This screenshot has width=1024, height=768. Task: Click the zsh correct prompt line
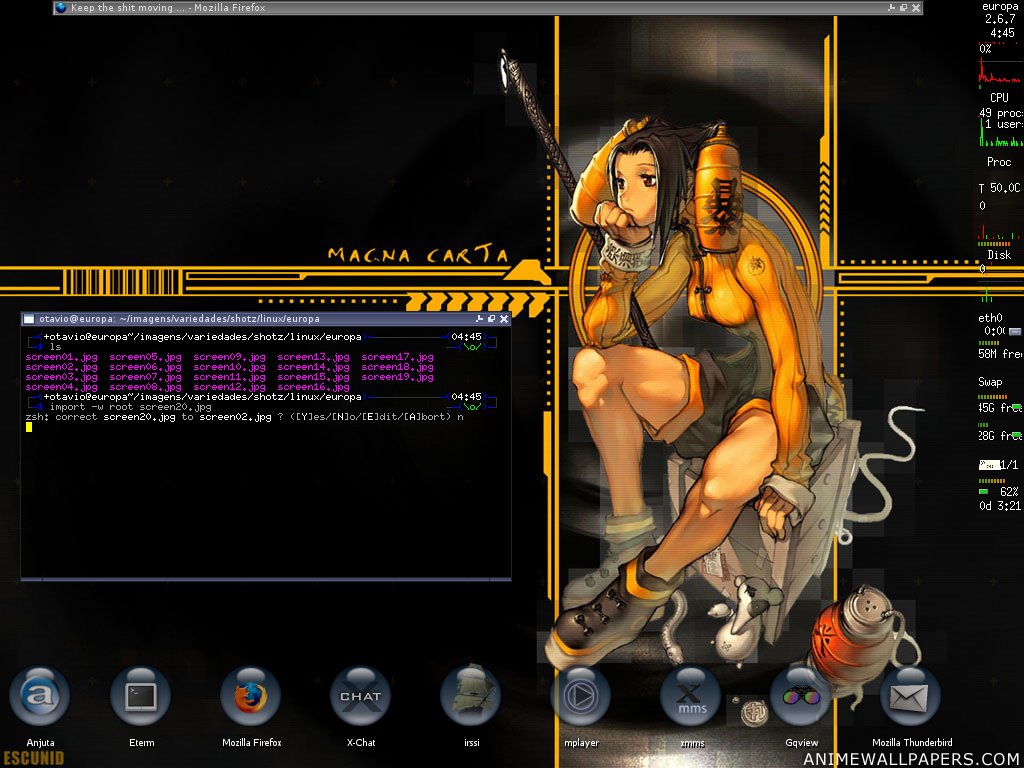(x=244, y=417)
